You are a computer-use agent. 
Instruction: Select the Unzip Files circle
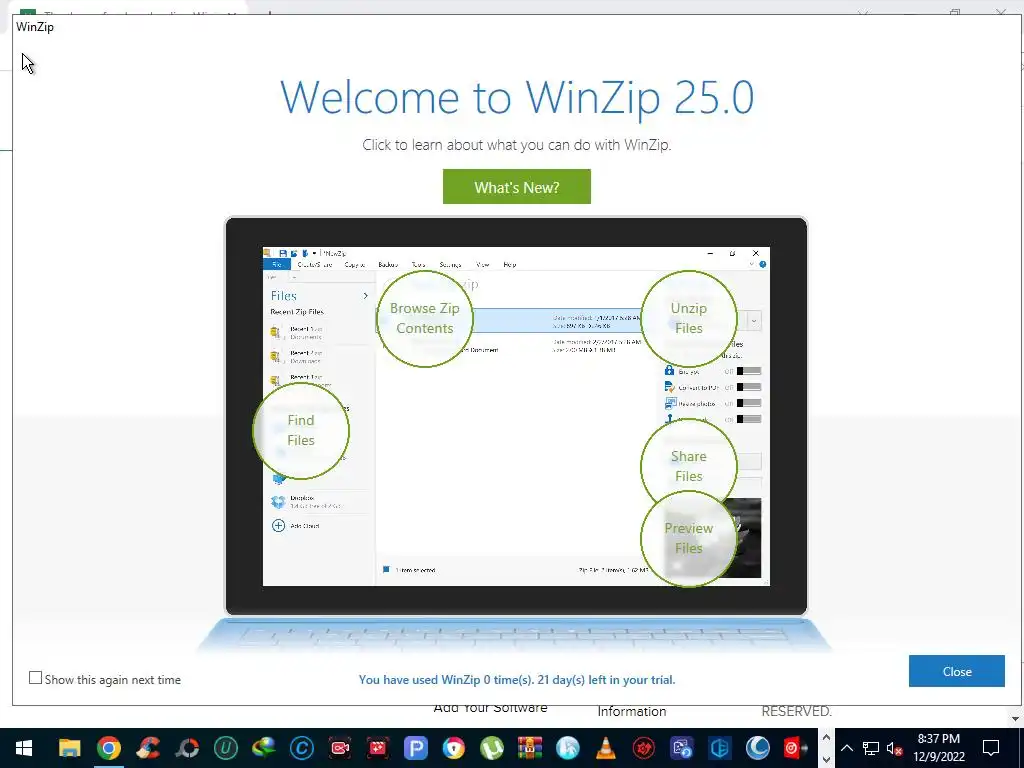pos(688,318)
